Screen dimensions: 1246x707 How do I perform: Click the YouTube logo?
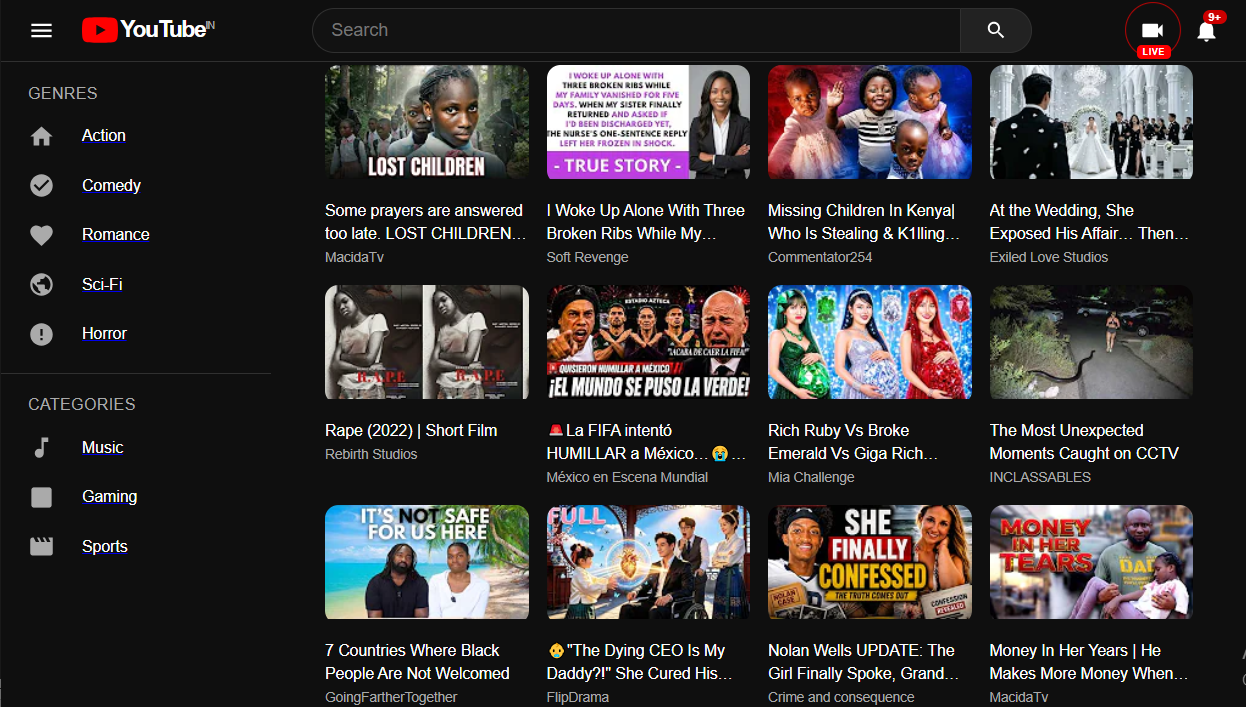tap(148, 30)
